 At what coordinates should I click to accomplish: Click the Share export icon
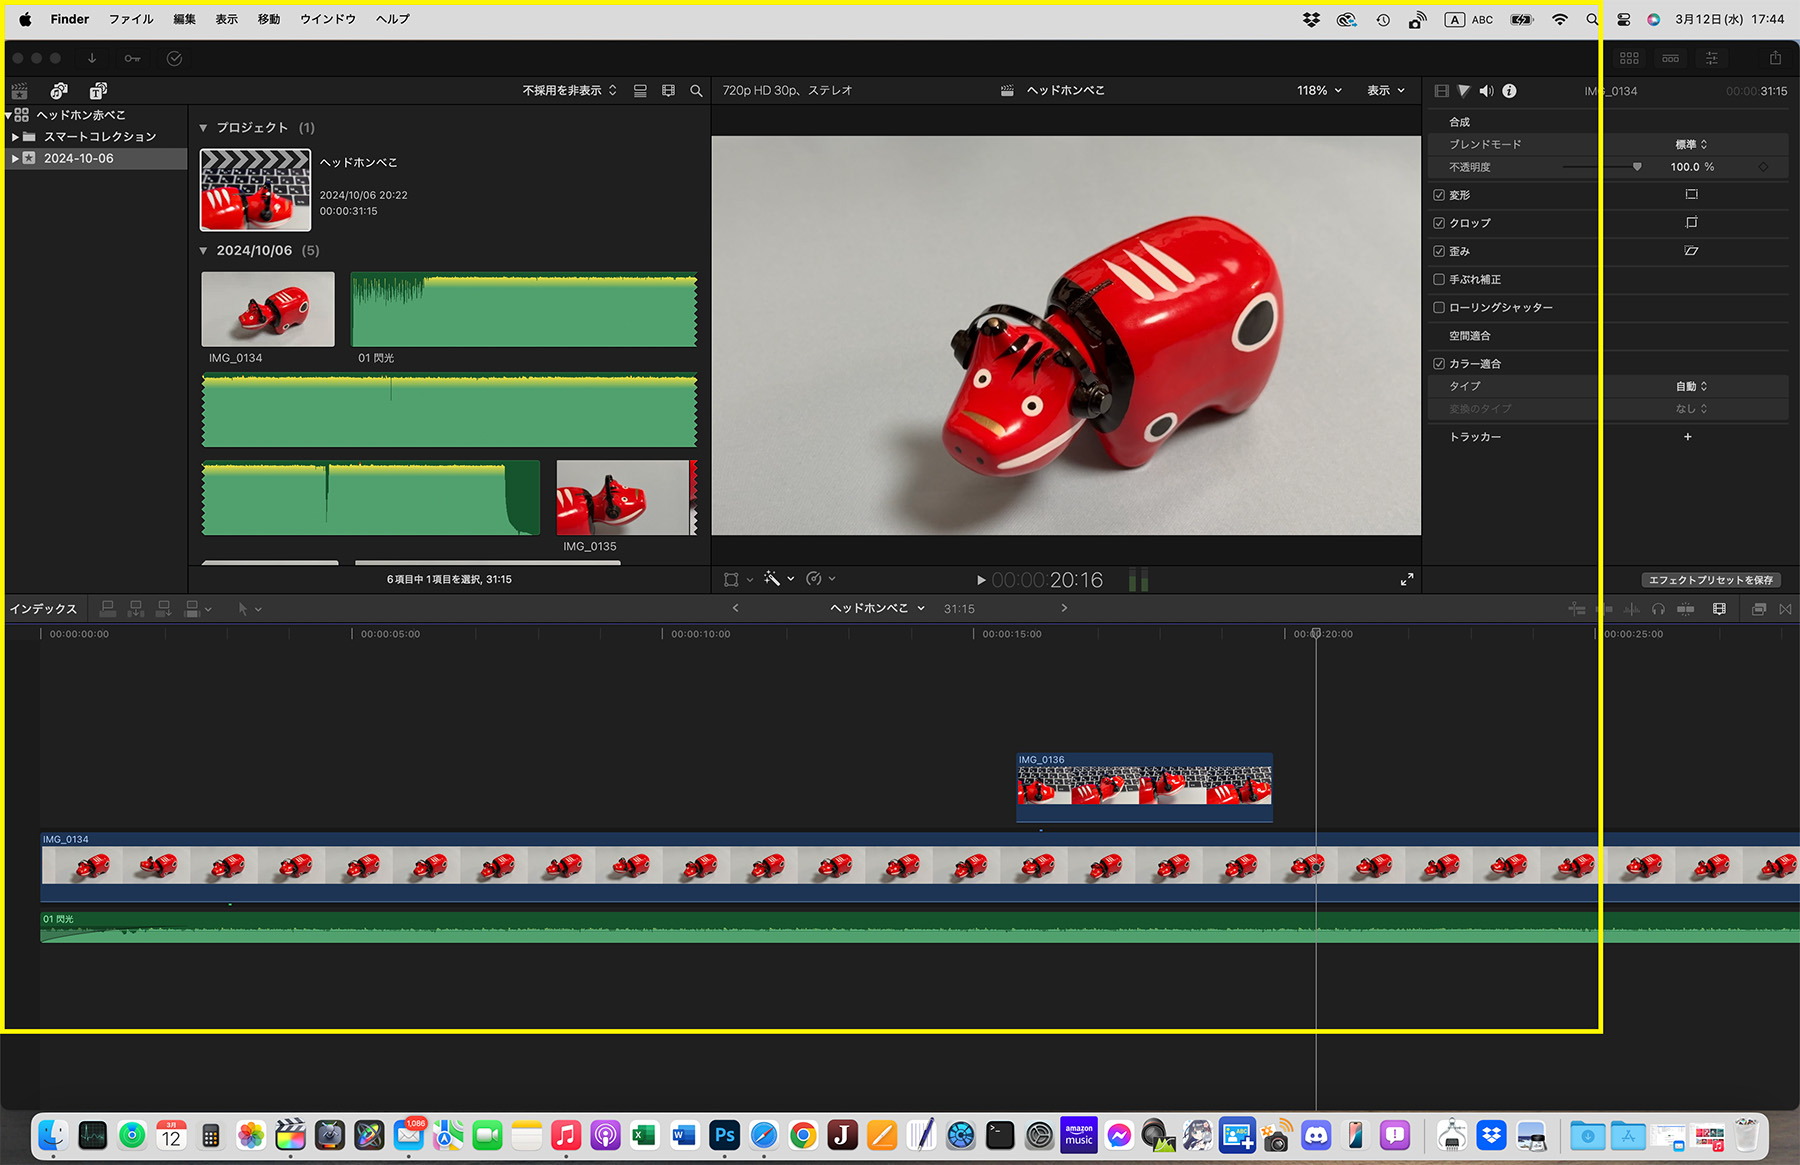pyautogui.click(x=1775, y=58)
